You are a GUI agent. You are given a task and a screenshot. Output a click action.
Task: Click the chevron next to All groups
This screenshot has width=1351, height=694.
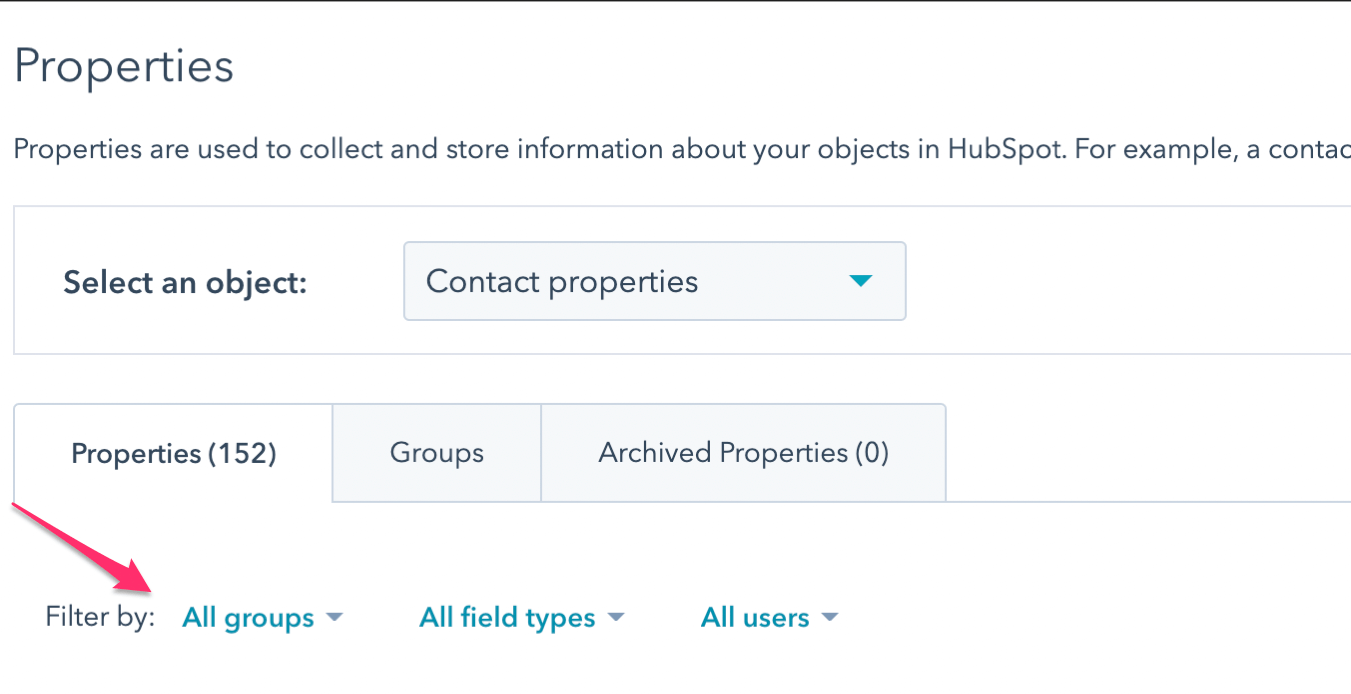(336, 618)
